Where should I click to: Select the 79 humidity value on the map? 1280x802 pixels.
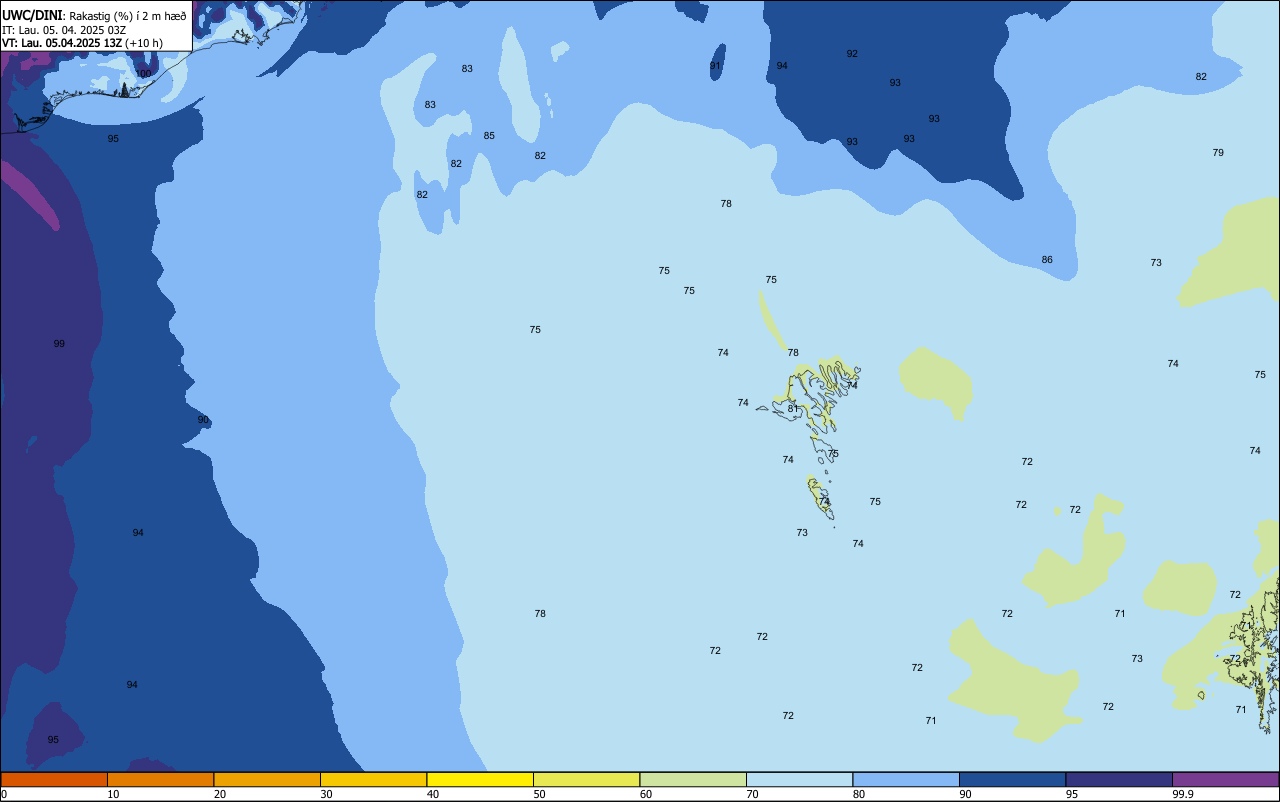[1218, 153]
